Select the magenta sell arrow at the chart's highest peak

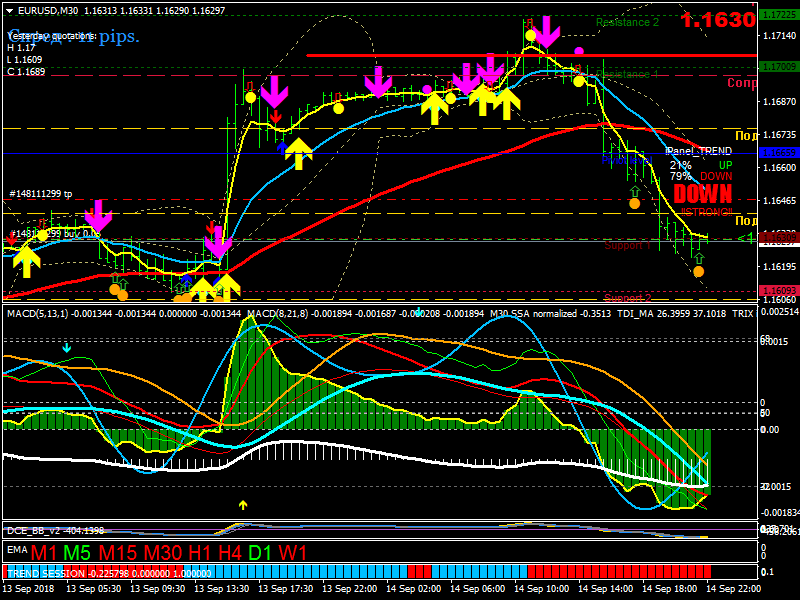click(x=547, y=32)
